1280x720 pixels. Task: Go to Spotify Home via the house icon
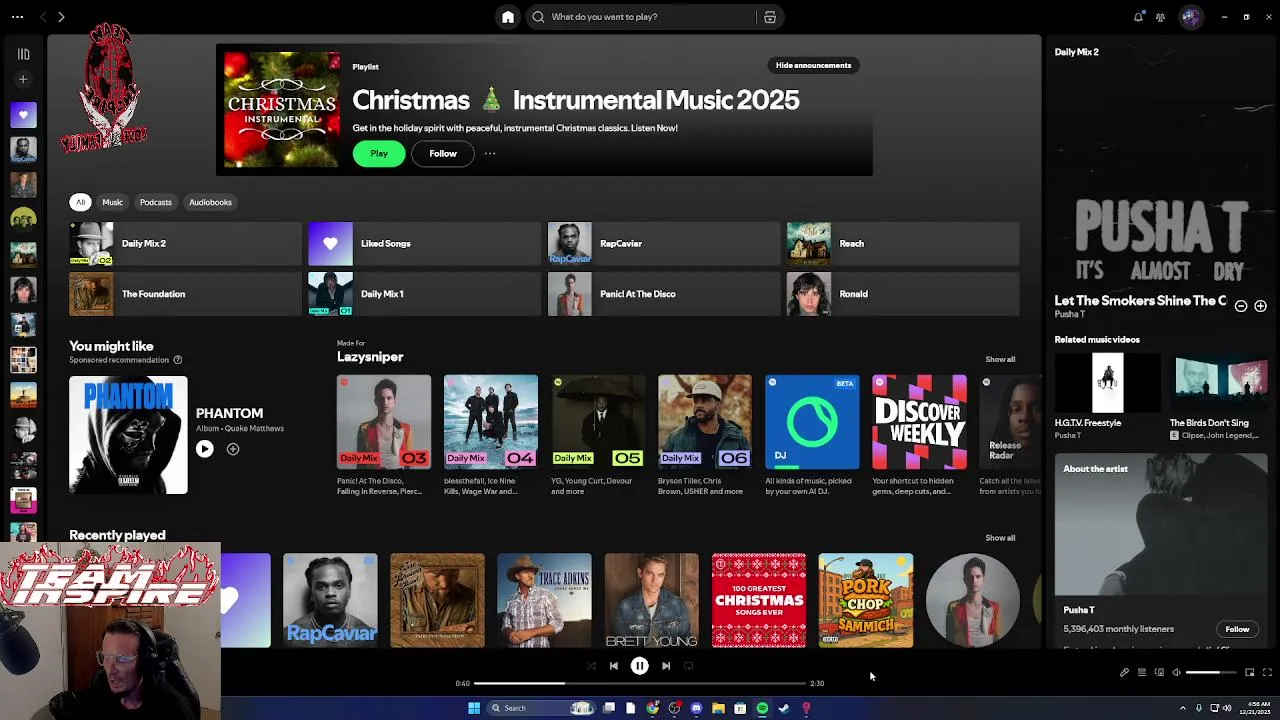[x=508, y=17]
